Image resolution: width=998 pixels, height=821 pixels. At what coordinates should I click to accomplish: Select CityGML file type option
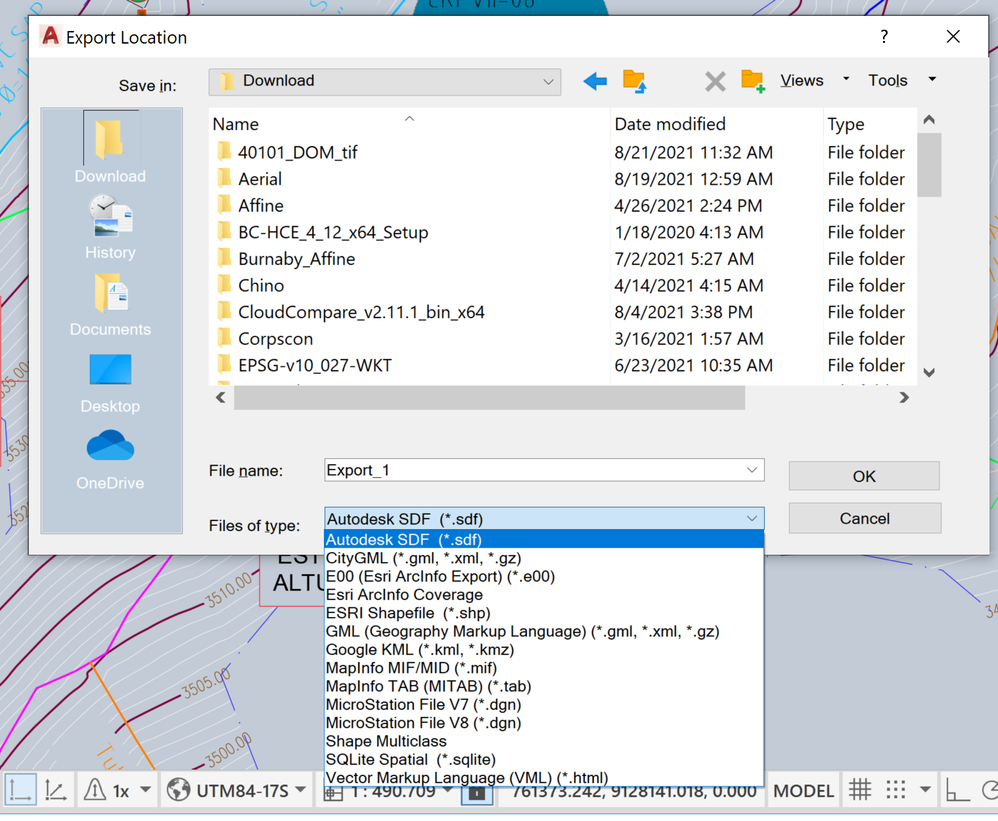pyautogui.click(x=544, y=558)
